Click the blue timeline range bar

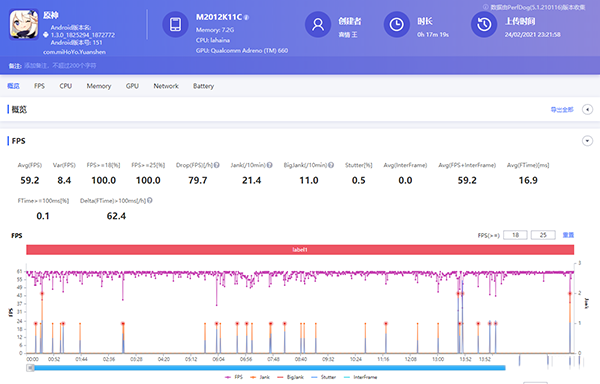[x=269, y=368]
